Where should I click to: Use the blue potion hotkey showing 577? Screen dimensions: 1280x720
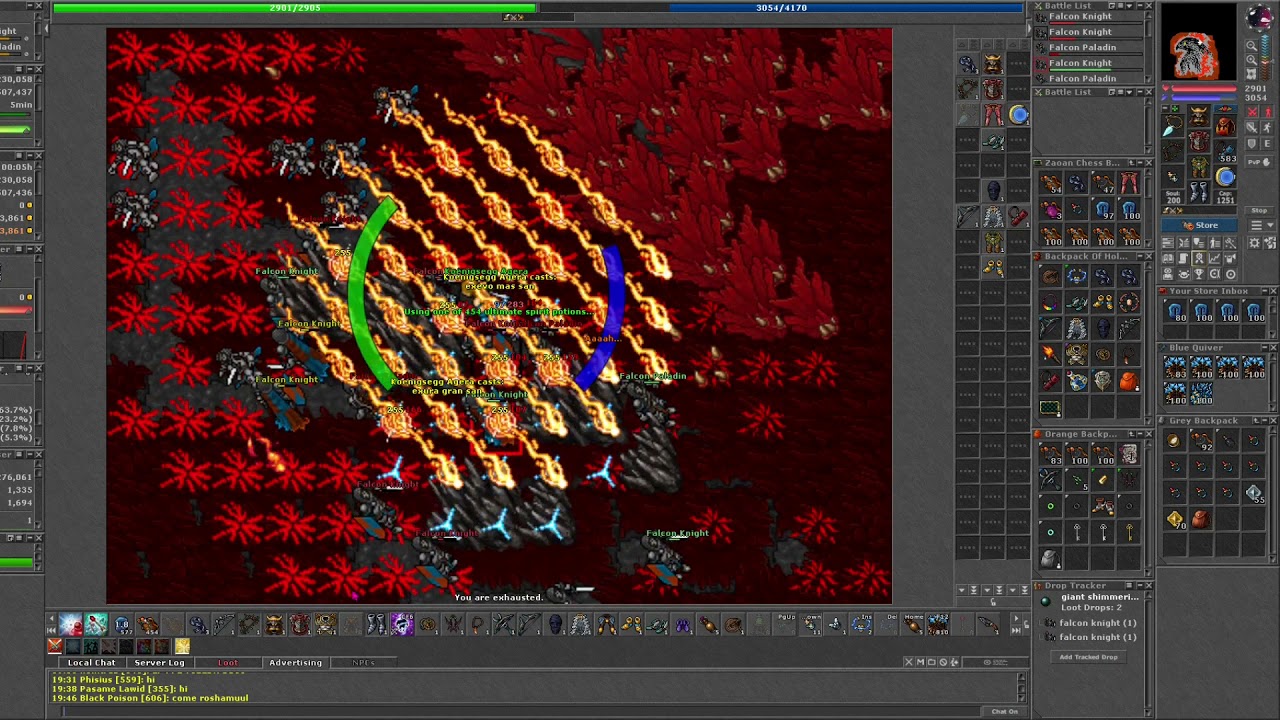122,626
